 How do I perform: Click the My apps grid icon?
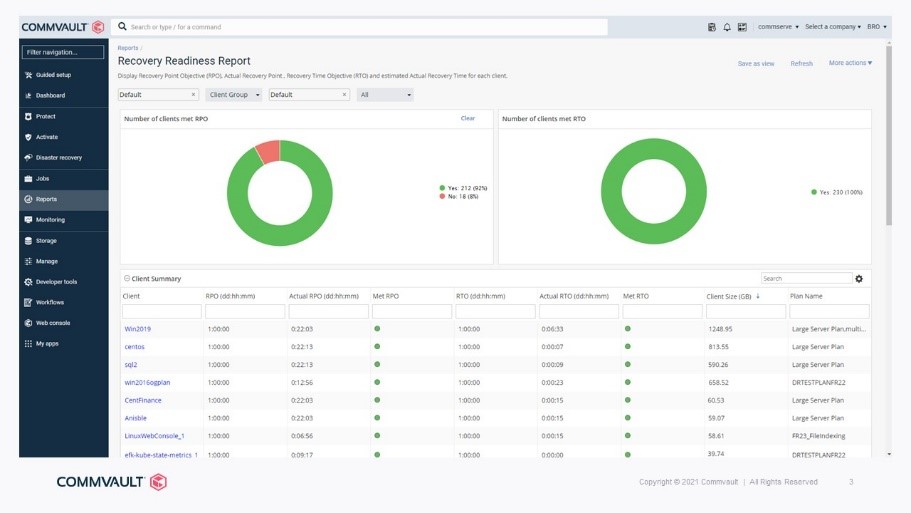(x=28, y=343)
